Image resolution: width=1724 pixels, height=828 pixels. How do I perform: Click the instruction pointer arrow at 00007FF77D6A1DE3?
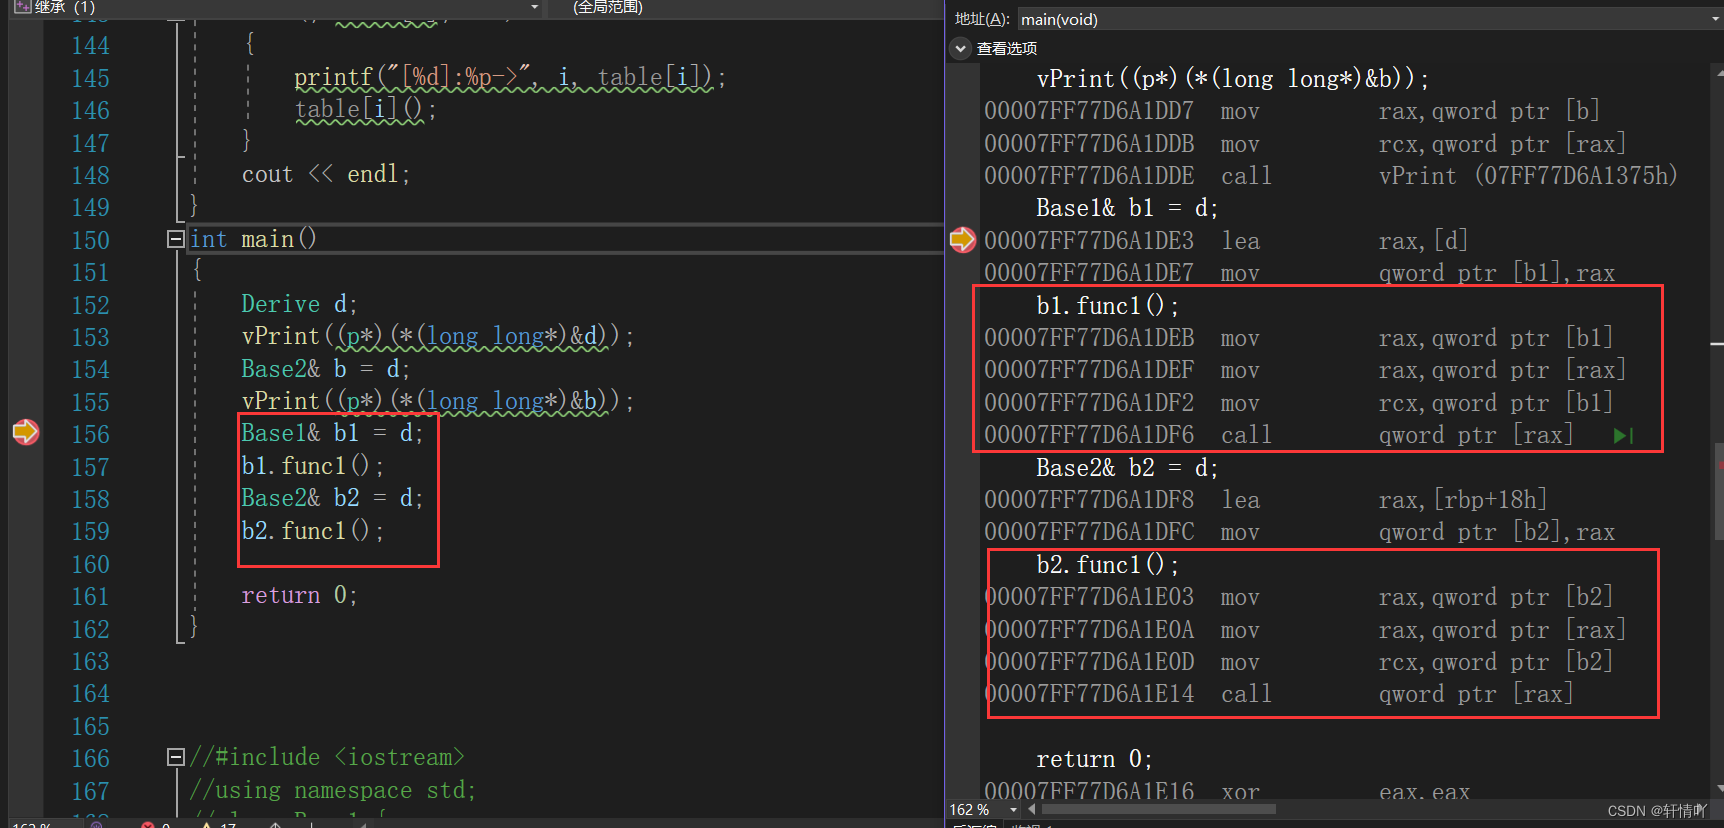point(962,240)
